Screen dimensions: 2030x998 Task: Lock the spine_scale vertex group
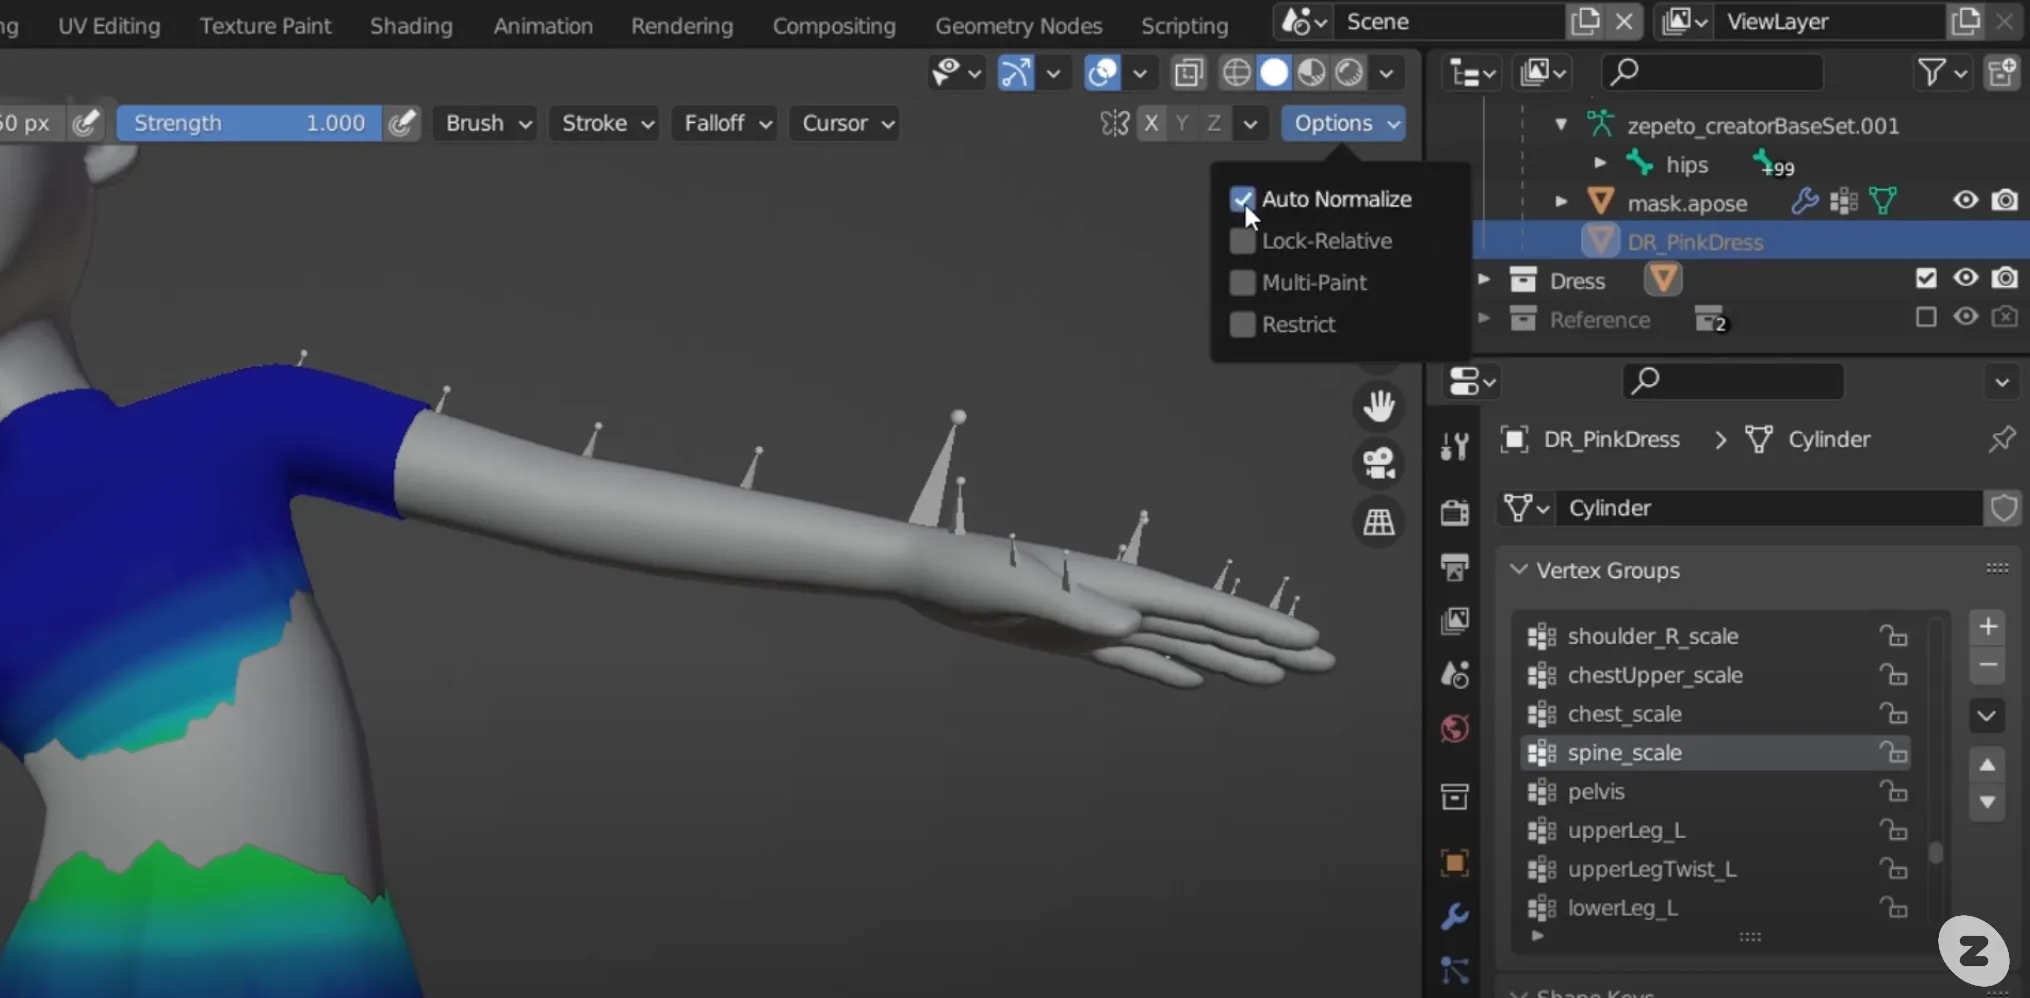(1892, 752)
